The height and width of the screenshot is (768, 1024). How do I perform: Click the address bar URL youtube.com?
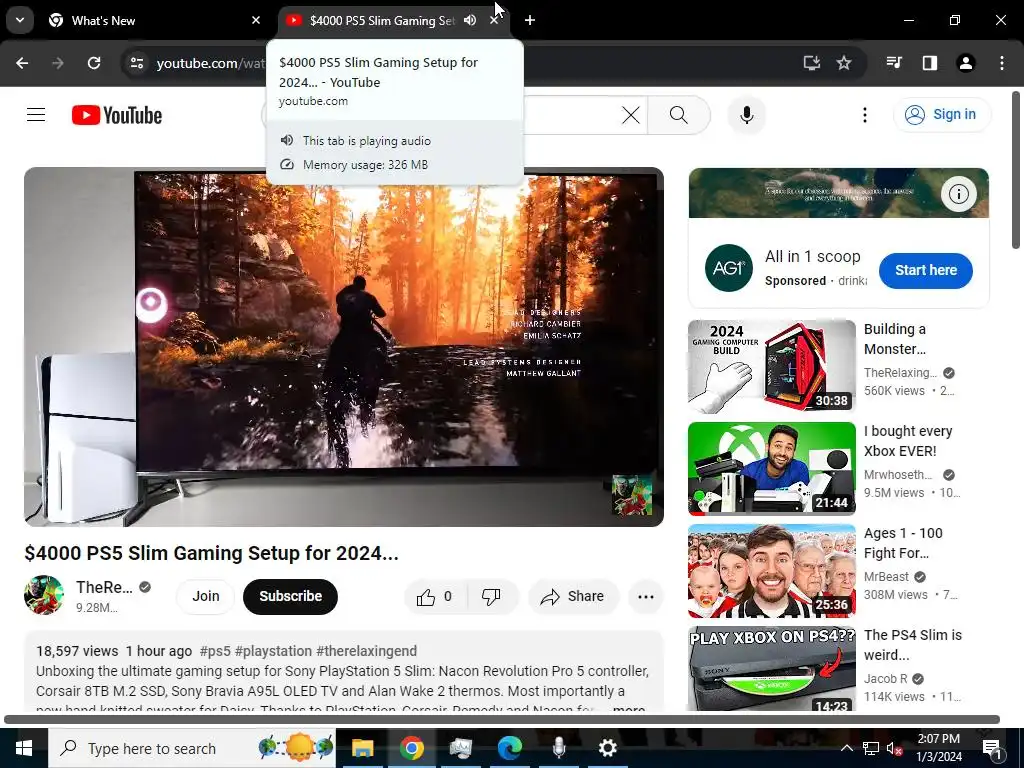pyautogui.click(x=210, y=63)
